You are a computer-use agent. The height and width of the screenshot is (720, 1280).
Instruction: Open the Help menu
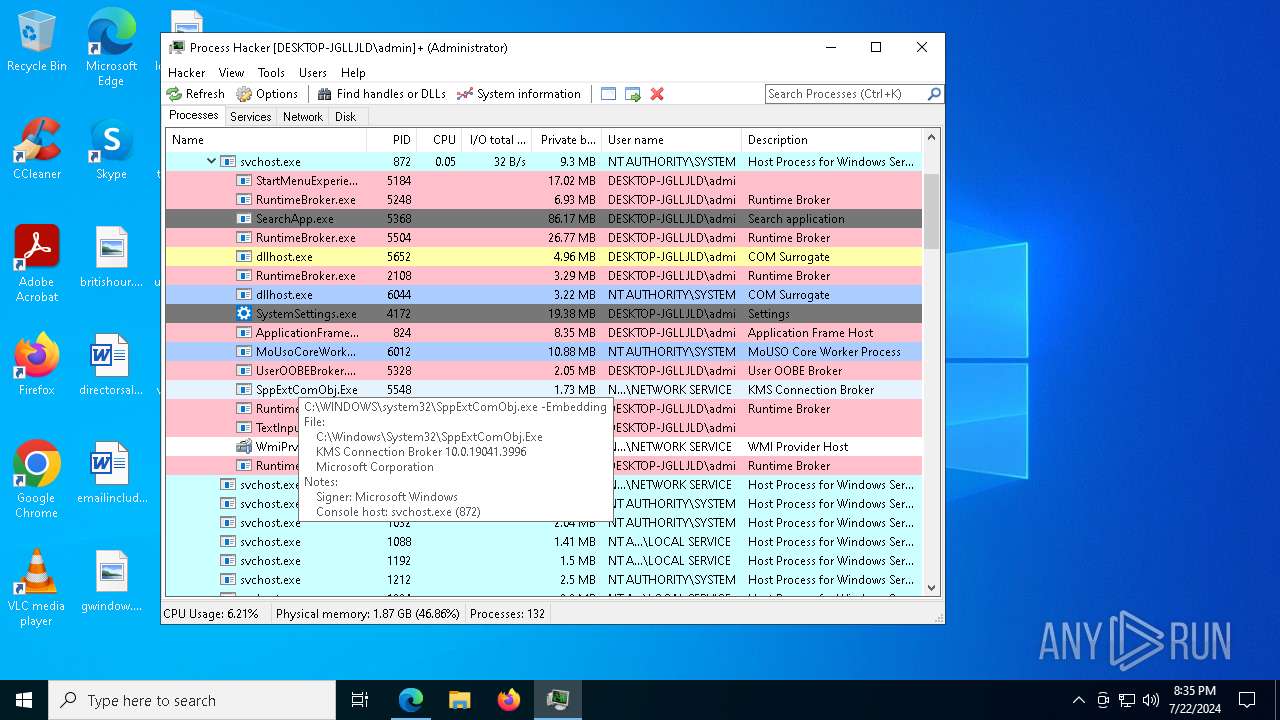tap(353, 73)
